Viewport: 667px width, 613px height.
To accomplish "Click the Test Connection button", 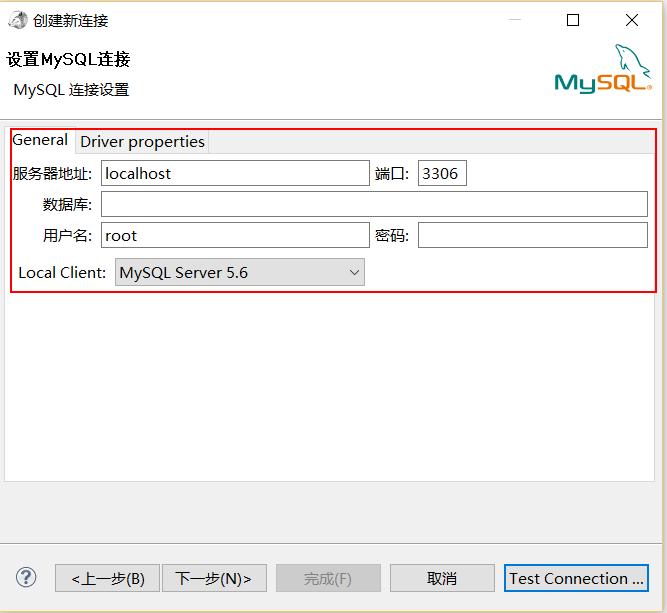I will [x=576, y=579].
